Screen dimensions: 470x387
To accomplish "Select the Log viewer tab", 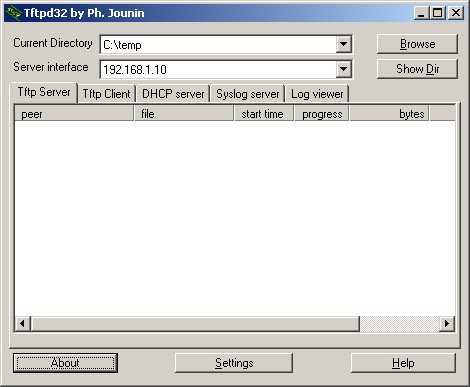I will (317, 94).
